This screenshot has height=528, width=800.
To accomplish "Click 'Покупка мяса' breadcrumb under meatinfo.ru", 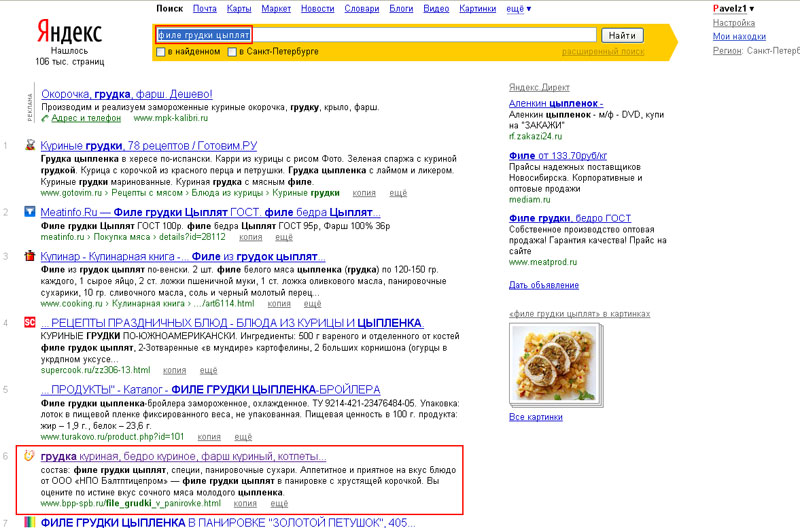I will tap(122, 237).
